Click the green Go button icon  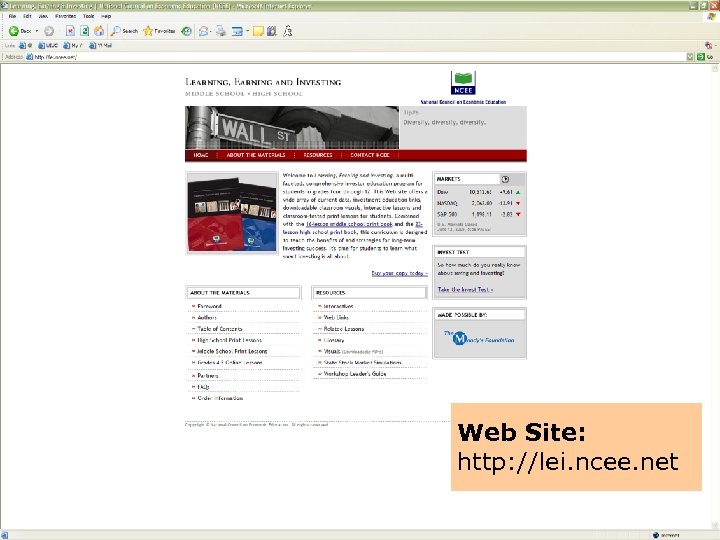point(701,57)
